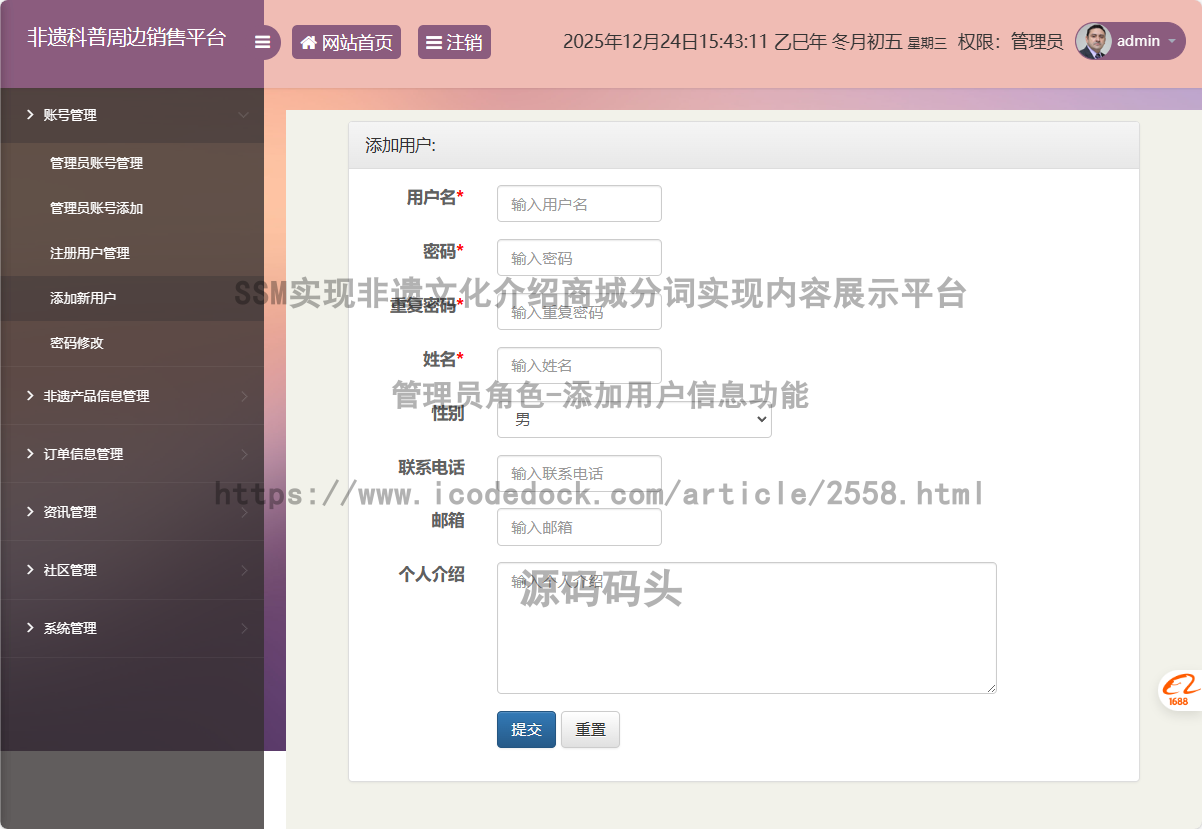
Task: Expand the 非遗产品信息管理 section
Action: [97, 395]
